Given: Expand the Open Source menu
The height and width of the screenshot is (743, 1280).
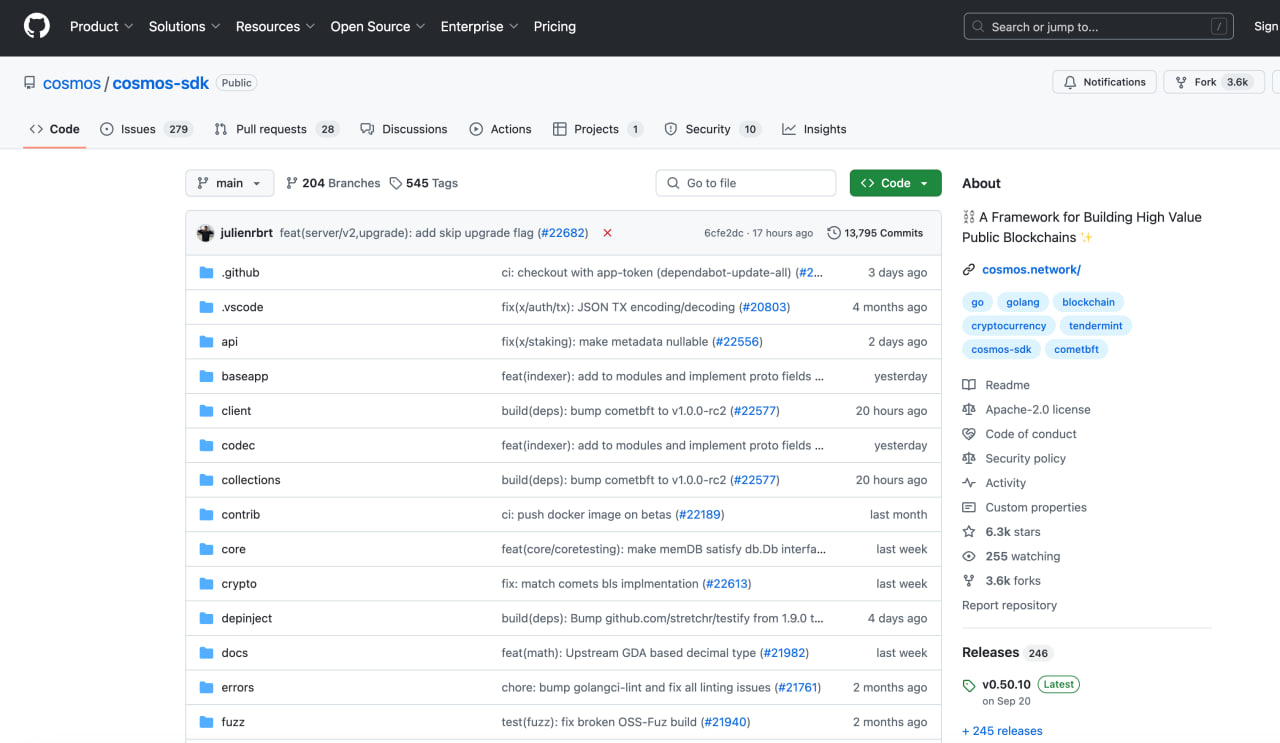Looking at the screenshot, I should (x=377, y=27).
